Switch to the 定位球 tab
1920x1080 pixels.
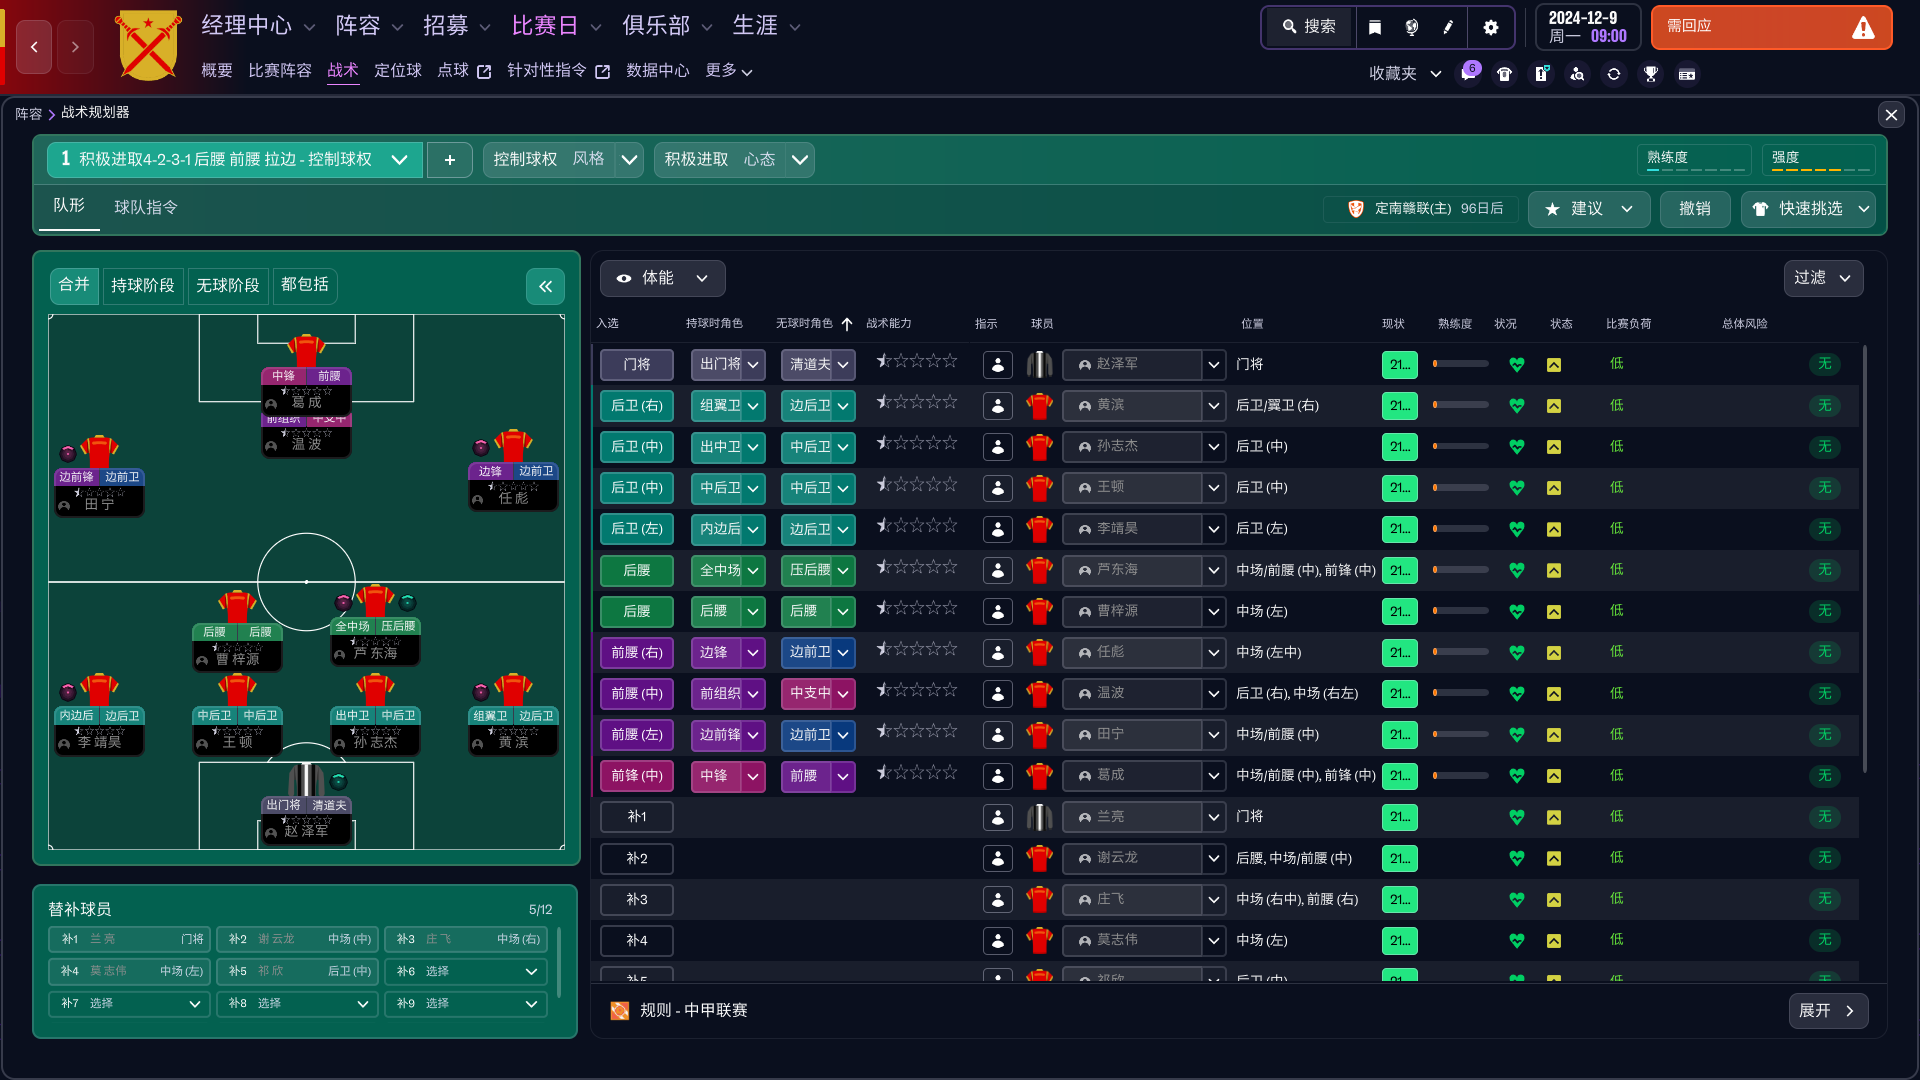pos(398,71)
